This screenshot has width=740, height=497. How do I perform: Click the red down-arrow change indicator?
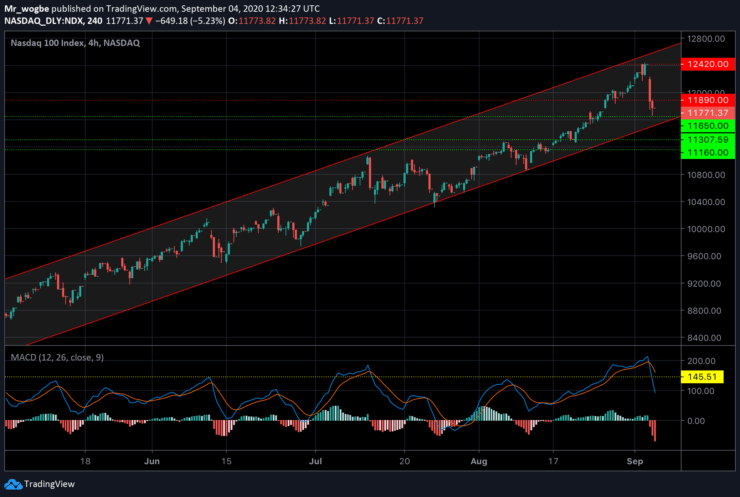point(149,21)
